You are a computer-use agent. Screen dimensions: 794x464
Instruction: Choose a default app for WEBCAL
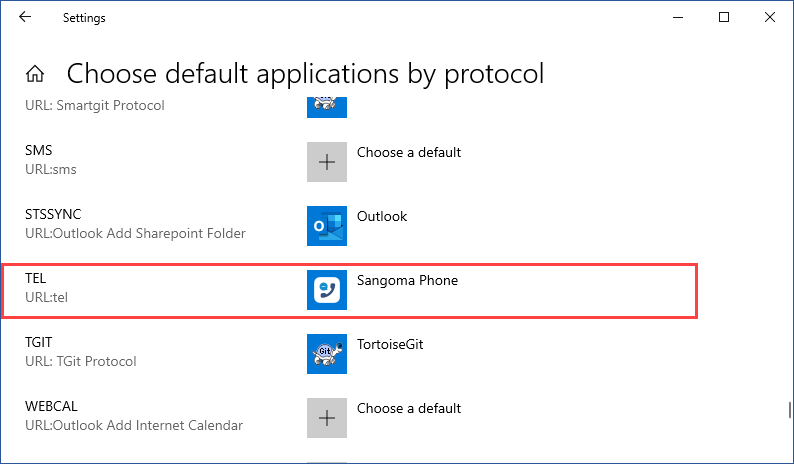[409, 408]
